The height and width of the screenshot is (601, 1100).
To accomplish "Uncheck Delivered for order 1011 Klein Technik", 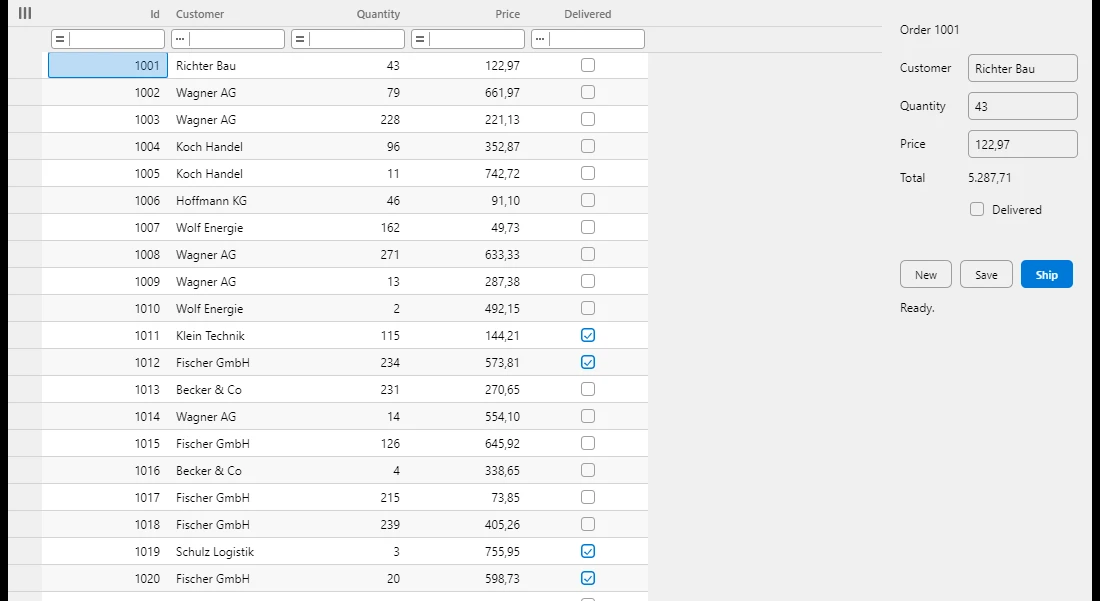I will point(588,335).
